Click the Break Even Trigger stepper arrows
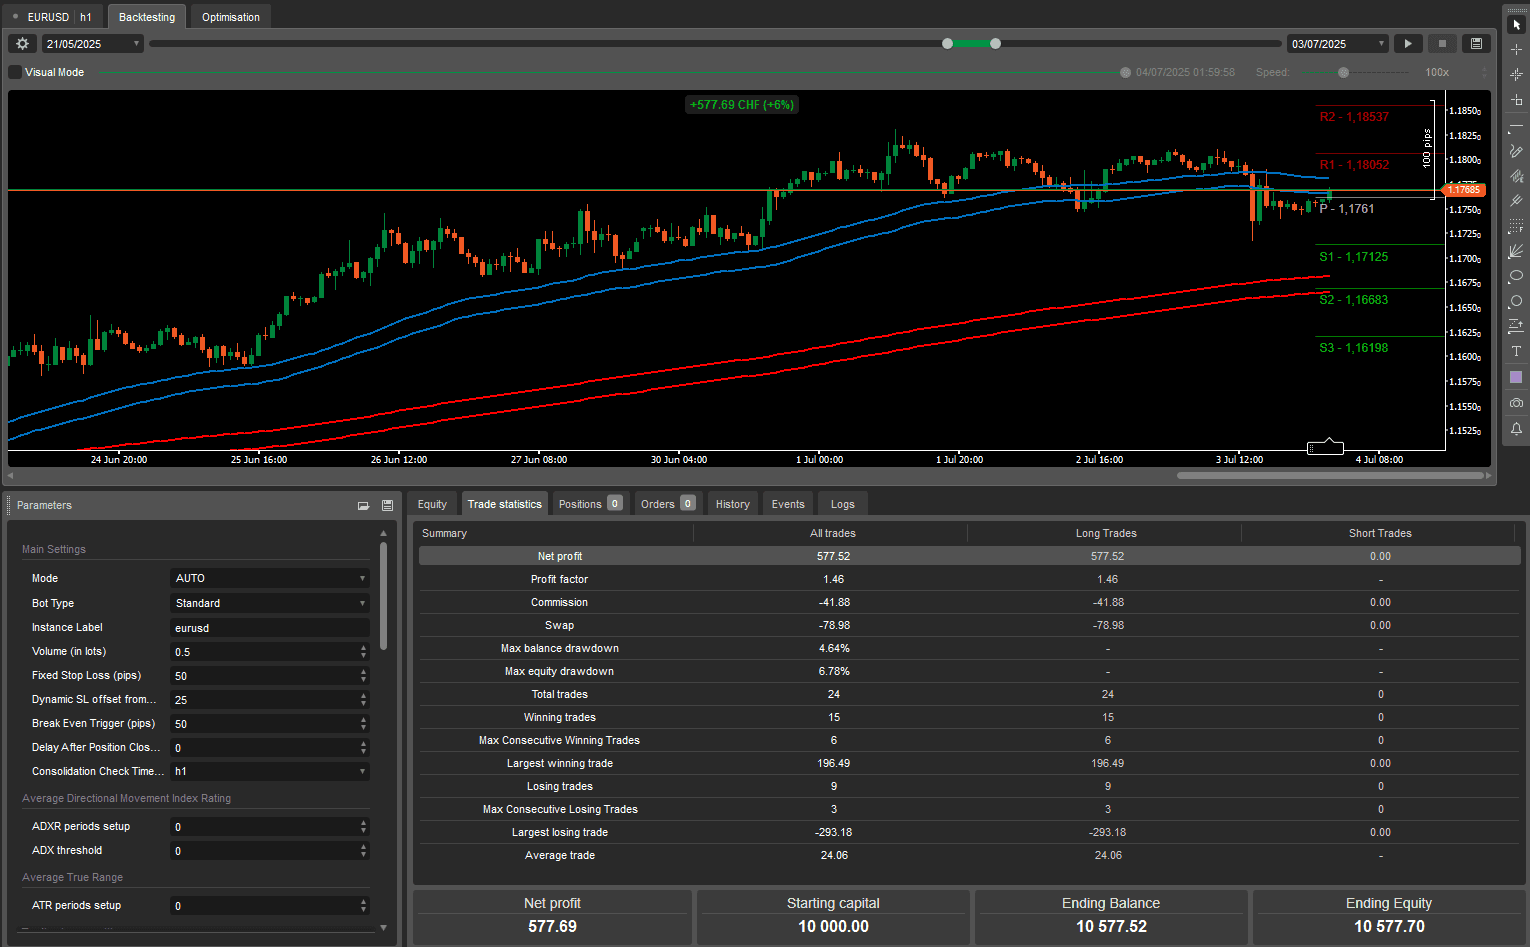This screenshot has width=1530, height=947. tap(363, 724)
